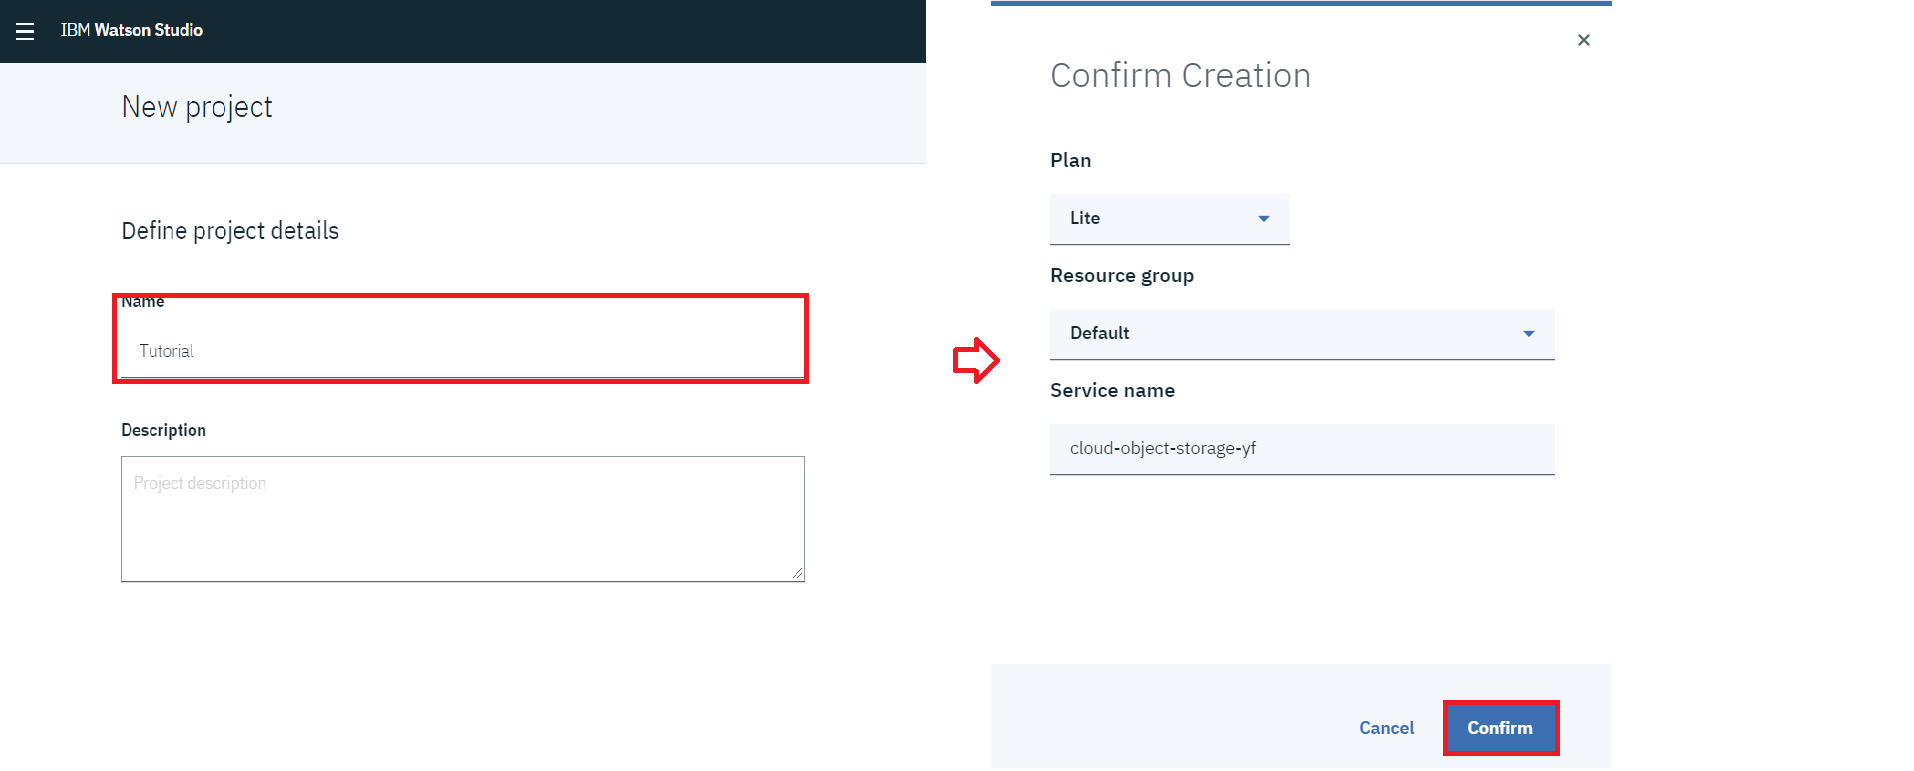Click the IBM Watson Studio title
Image resolution: width=1914 pixels, height=771 pixels.
pos(131,30)
